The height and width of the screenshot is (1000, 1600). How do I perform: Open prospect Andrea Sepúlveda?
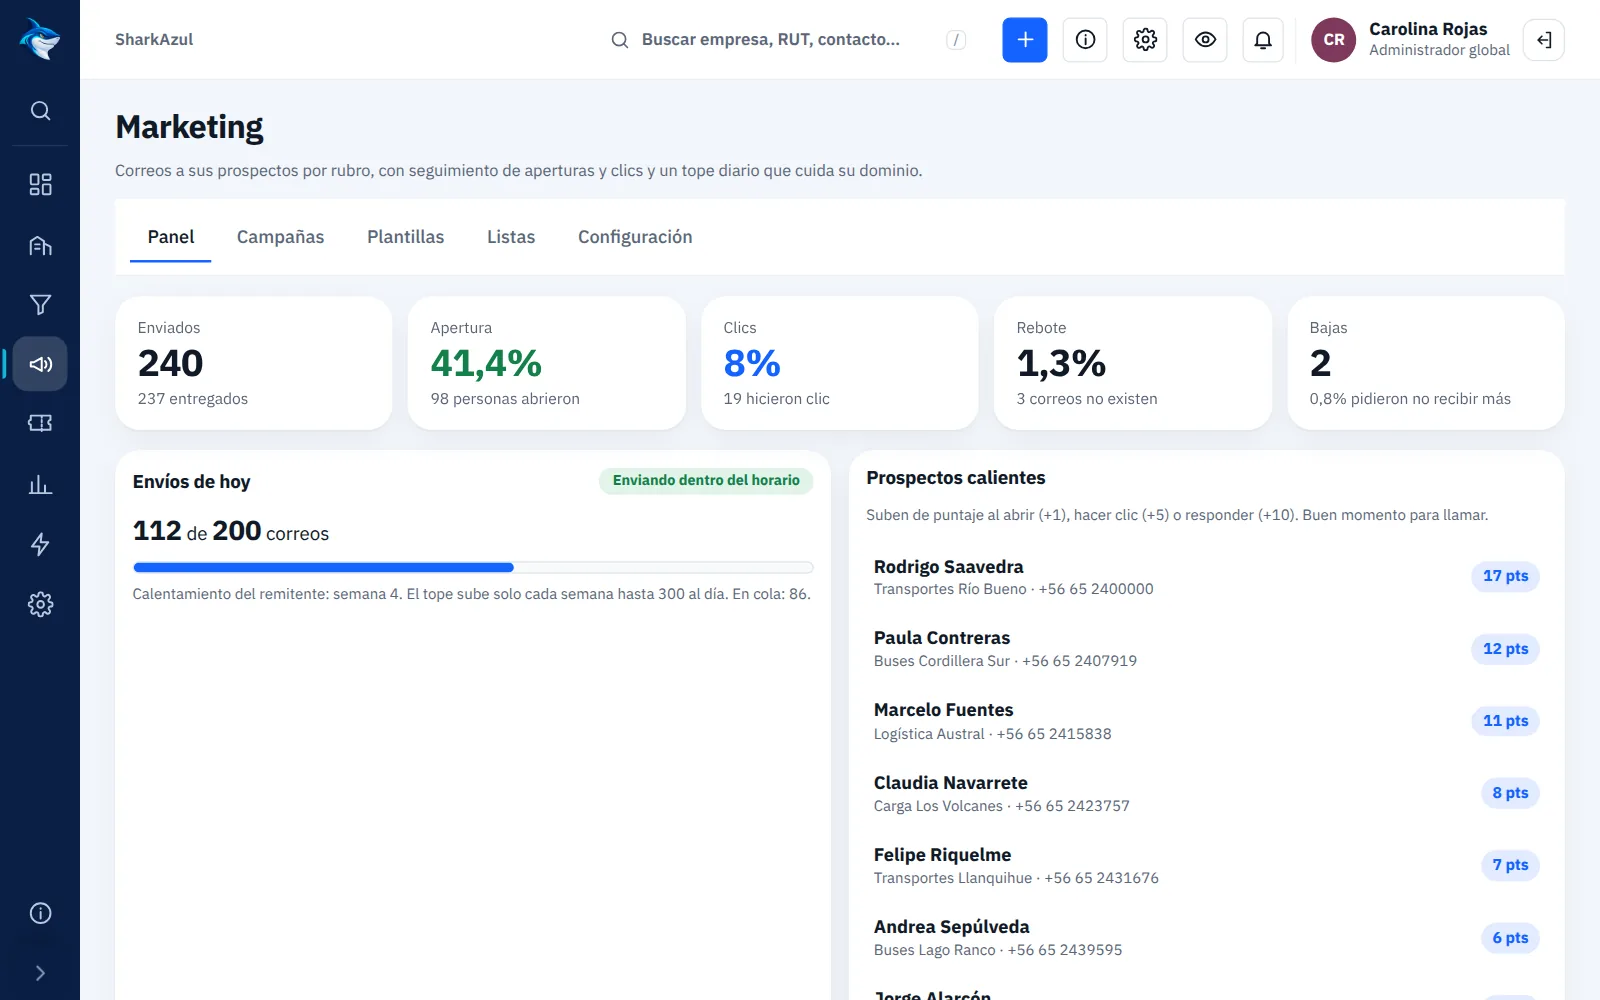(1206, 938)
